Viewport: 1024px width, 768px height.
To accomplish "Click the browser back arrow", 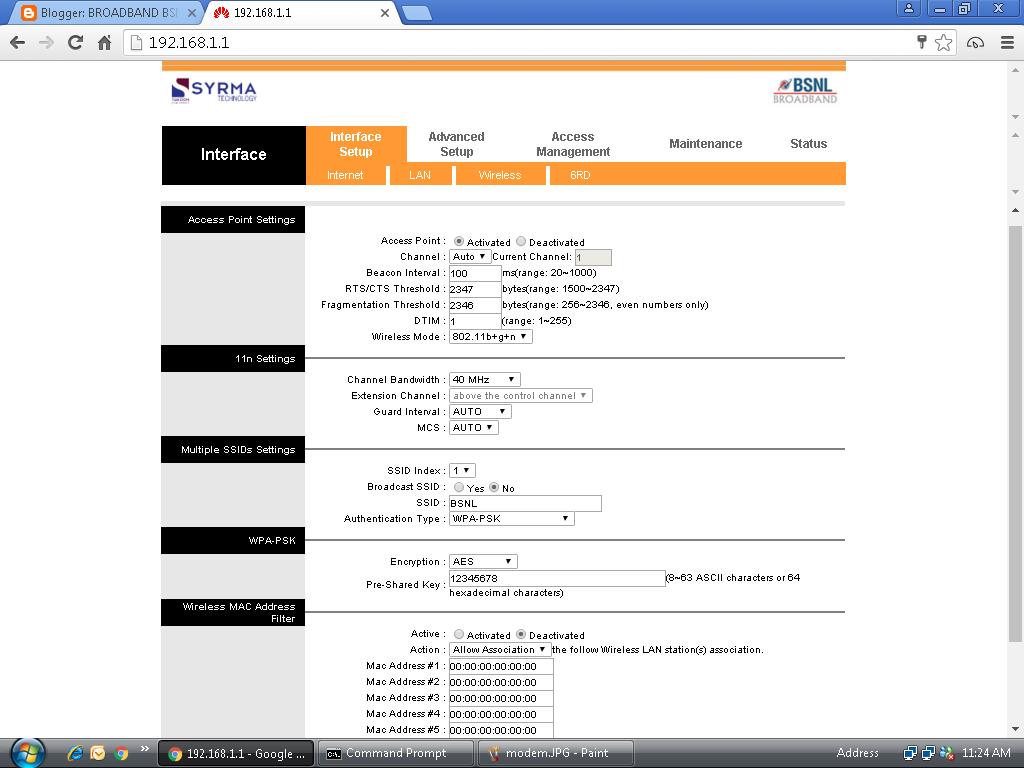I will point(16,43).
